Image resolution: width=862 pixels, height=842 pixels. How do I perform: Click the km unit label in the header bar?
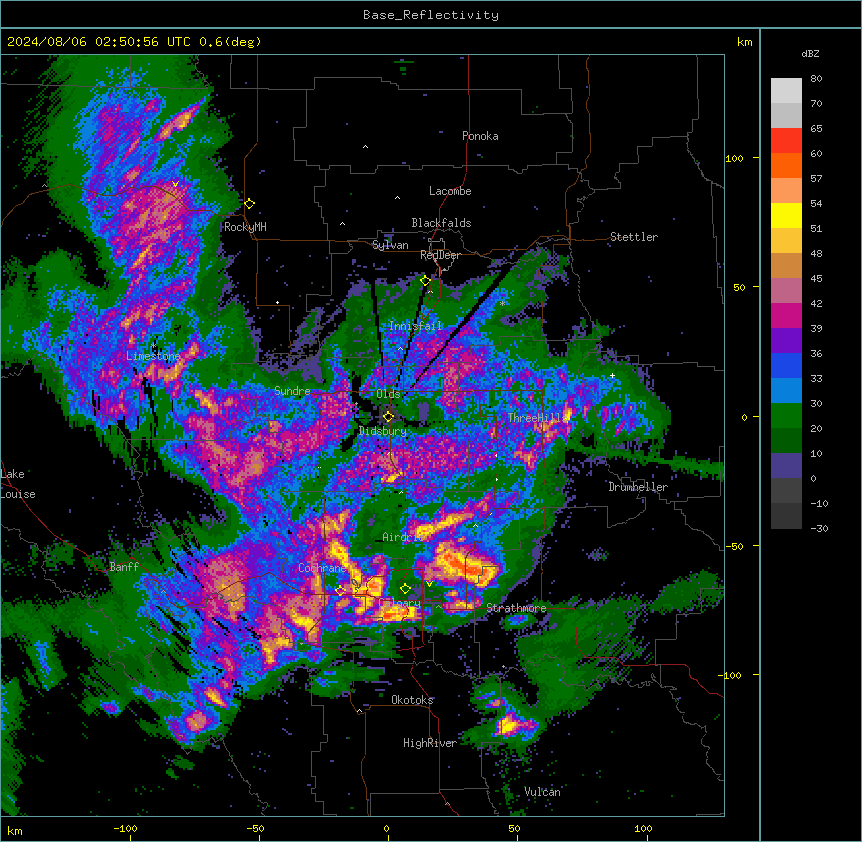pyautogui.click(x=744, y=42)
